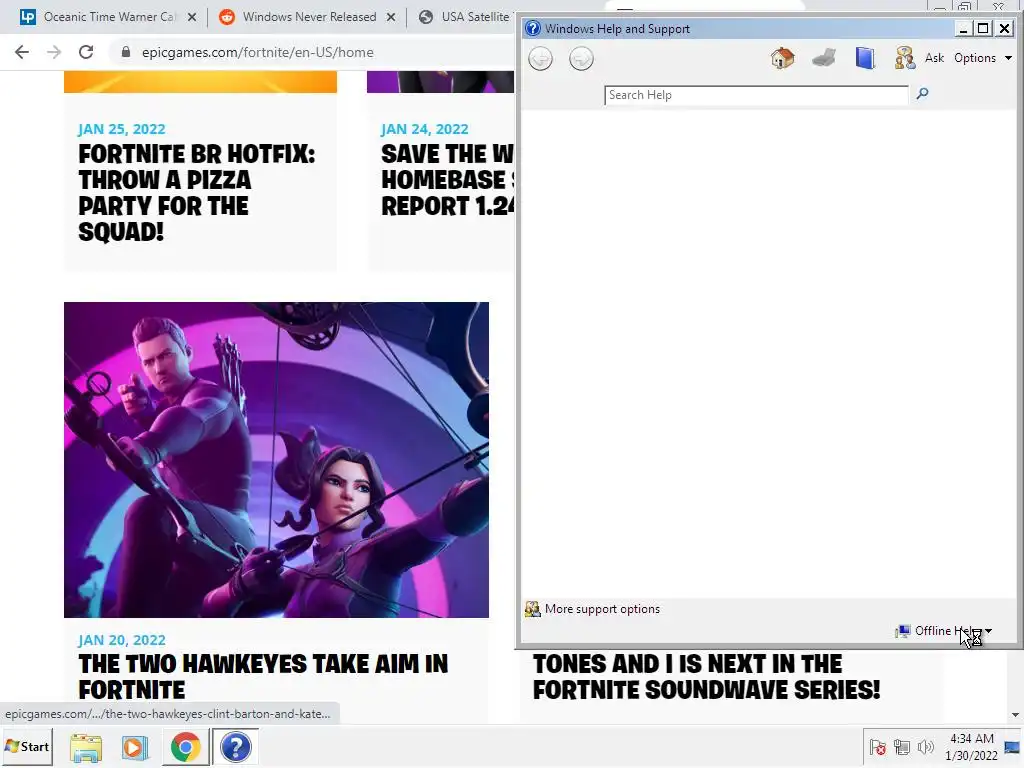Open Action Center flag tray icon
This screenshot has width=1024, height=768.
(878, 747)
